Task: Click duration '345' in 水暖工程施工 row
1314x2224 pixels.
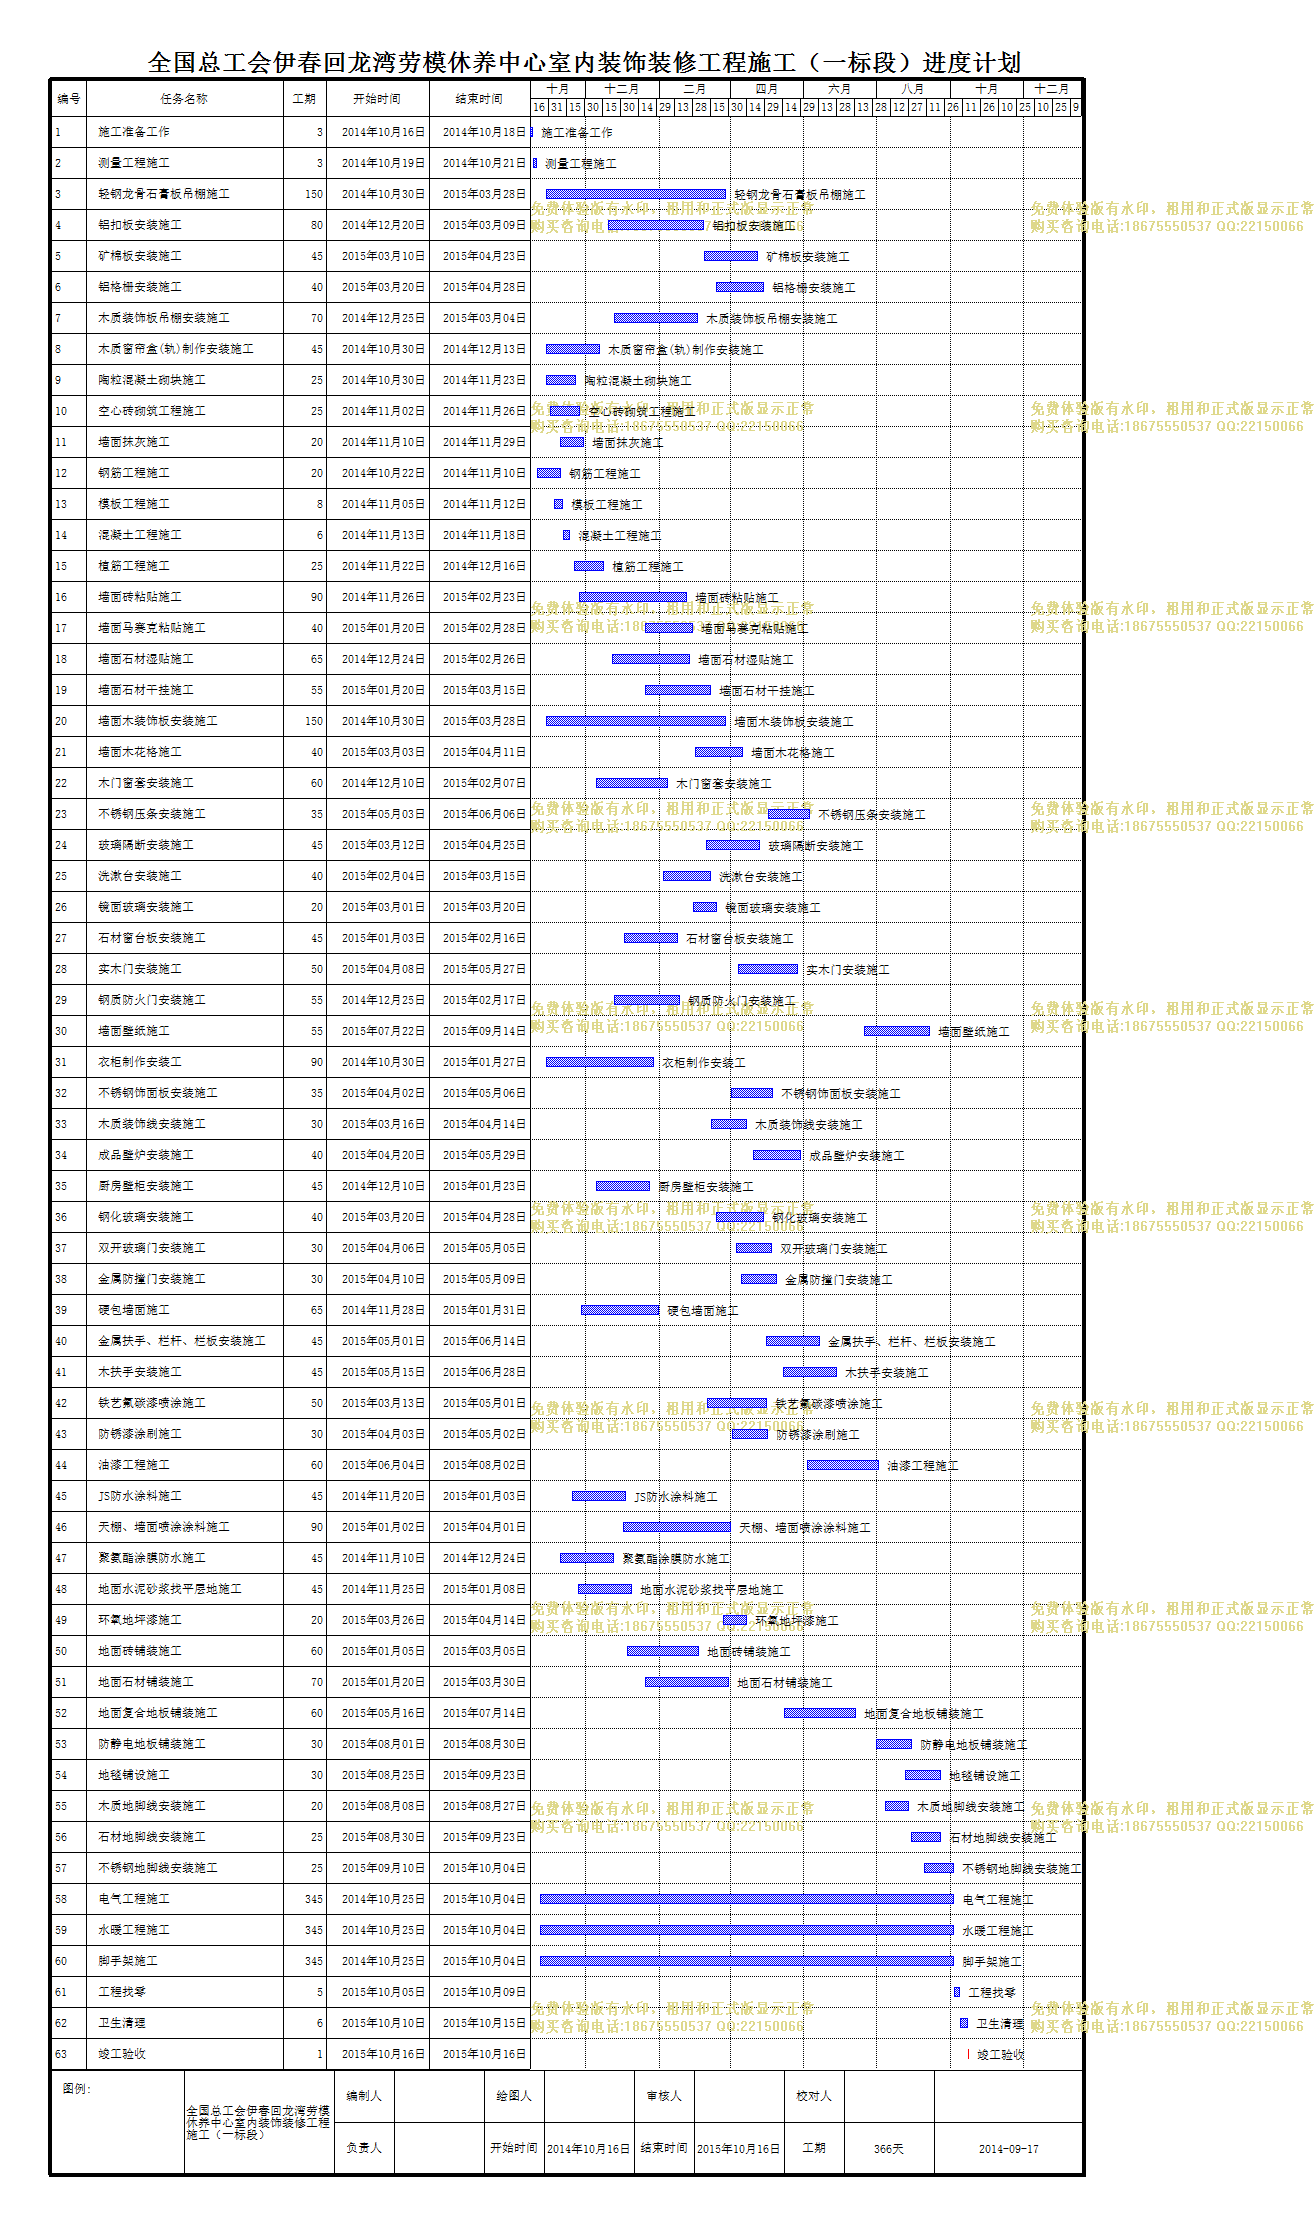Action: [314, 1930]
